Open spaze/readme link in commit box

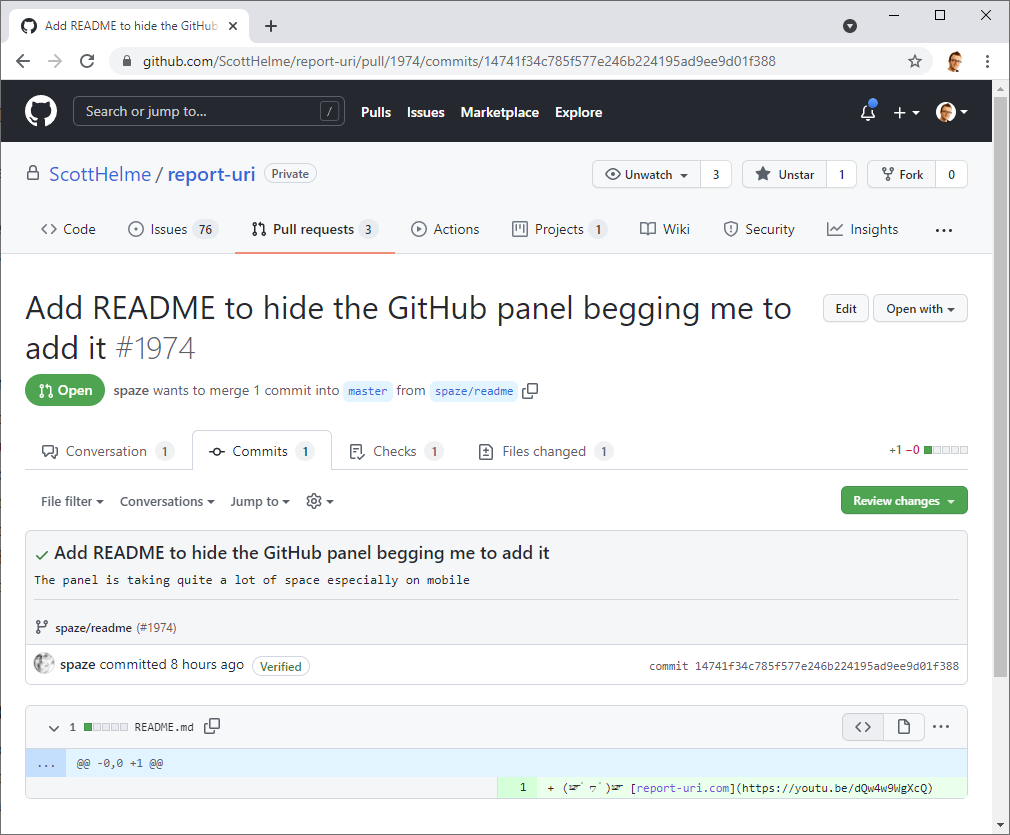93,628
